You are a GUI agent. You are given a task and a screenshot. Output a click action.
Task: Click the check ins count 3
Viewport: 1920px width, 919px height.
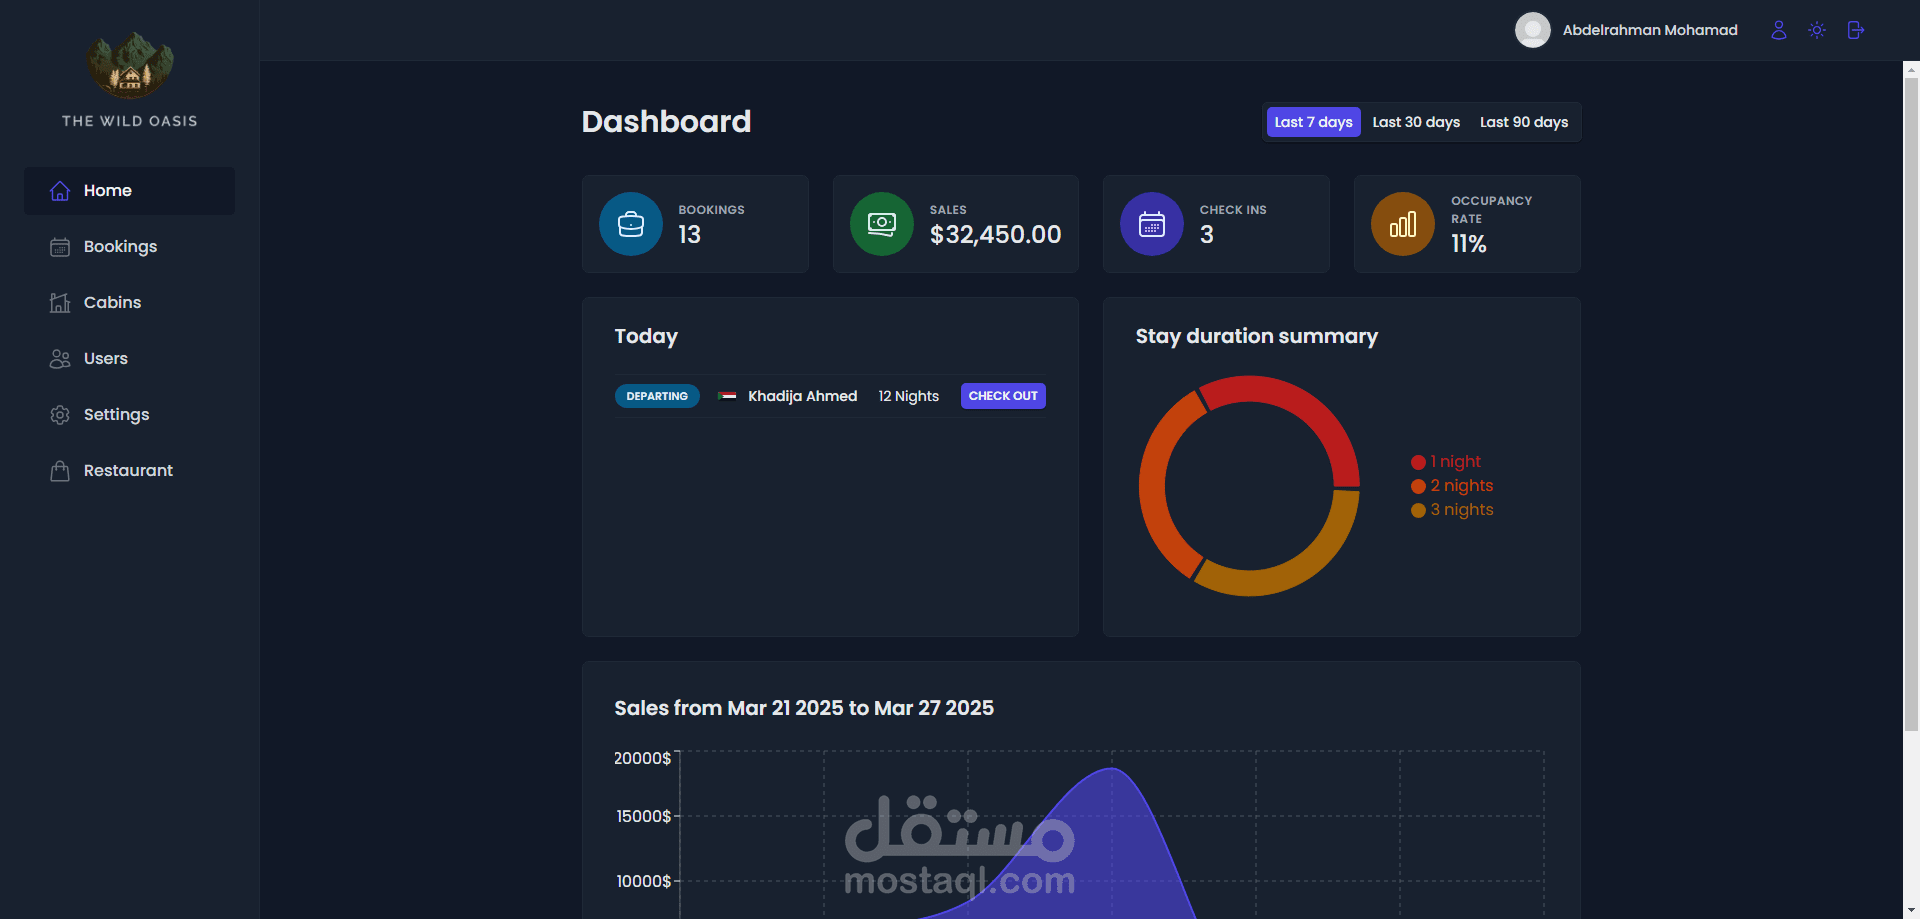pos(1206,235)
